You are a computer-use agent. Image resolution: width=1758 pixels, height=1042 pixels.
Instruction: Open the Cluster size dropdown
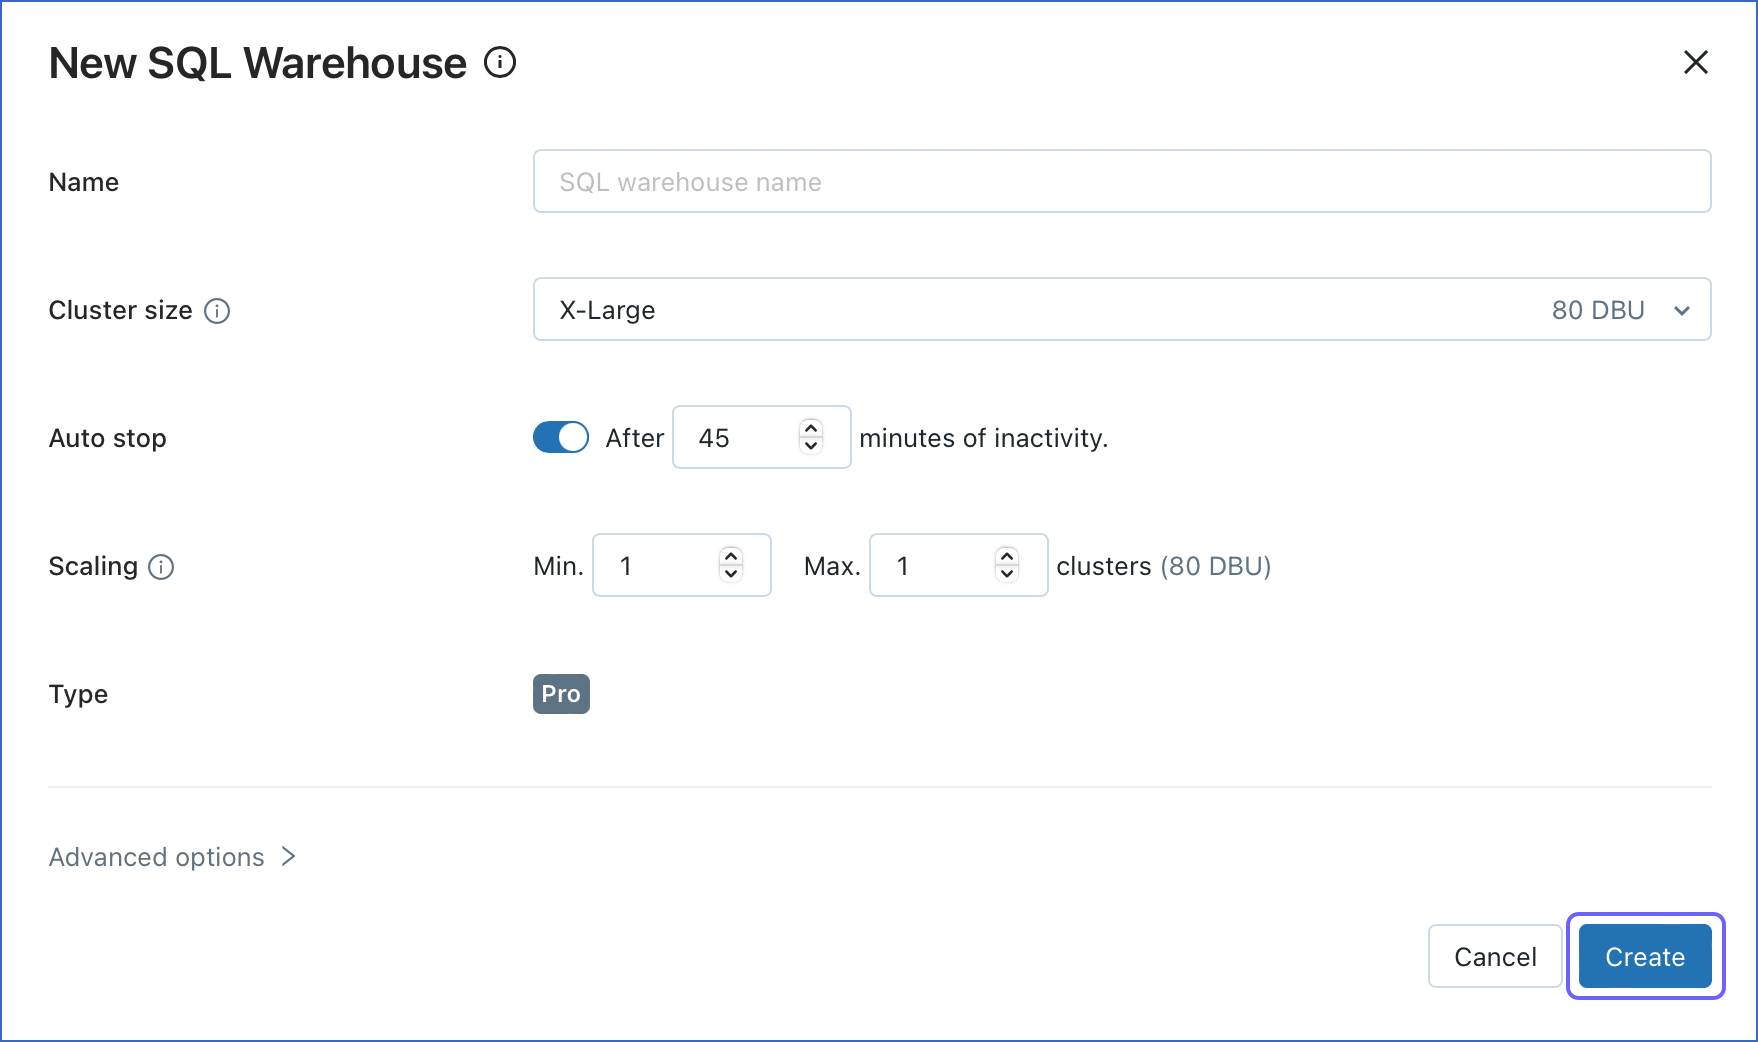[x=1682, y=310]
